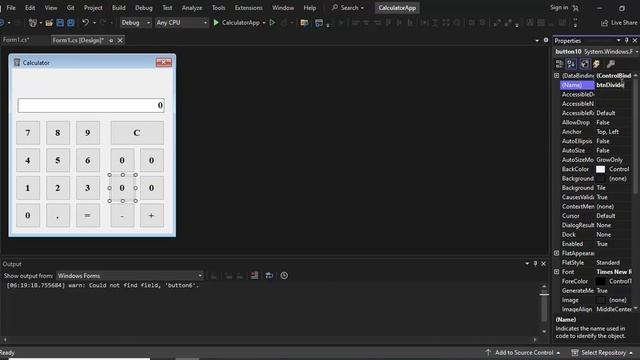Expand the (DataBindings) property node
Screen dimensions: 640x360
pyautogui.click(x=556, y=76)
